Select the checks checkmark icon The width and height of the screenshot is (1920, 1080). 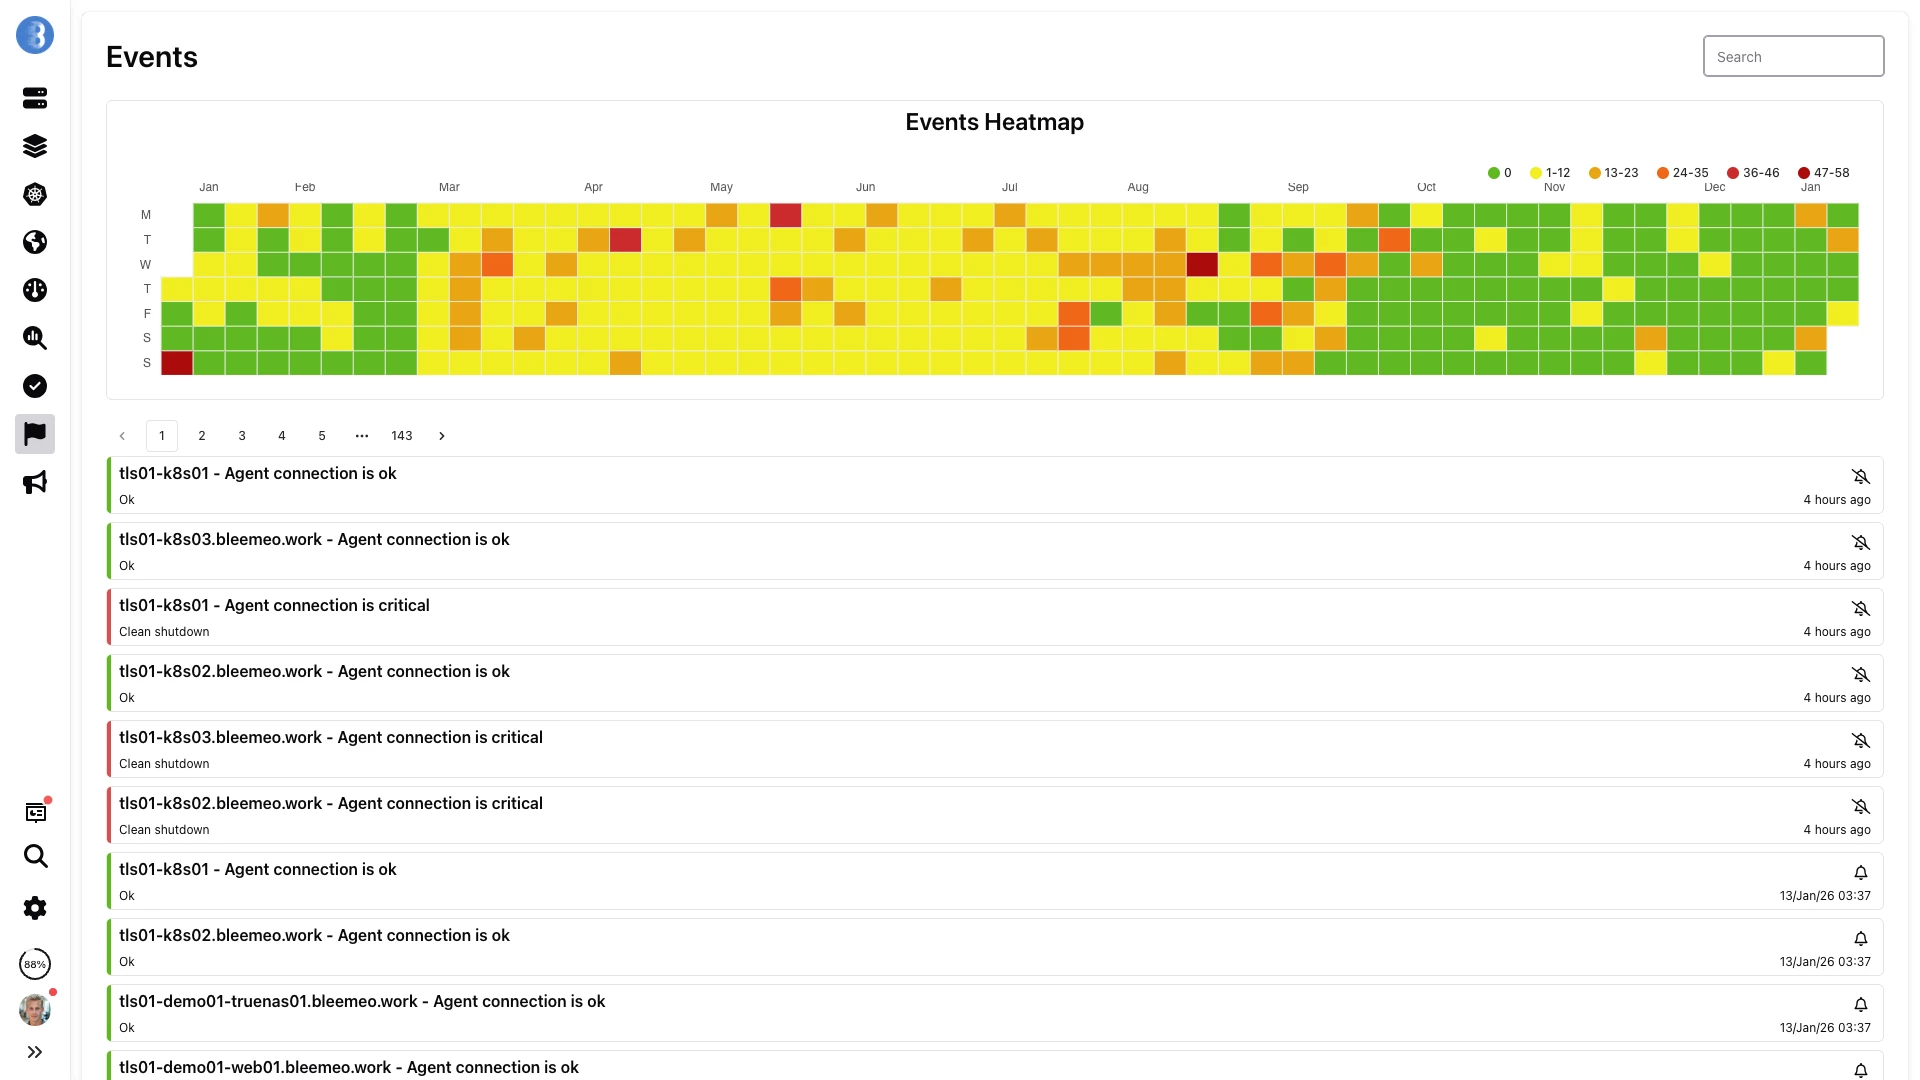[35, 386]
